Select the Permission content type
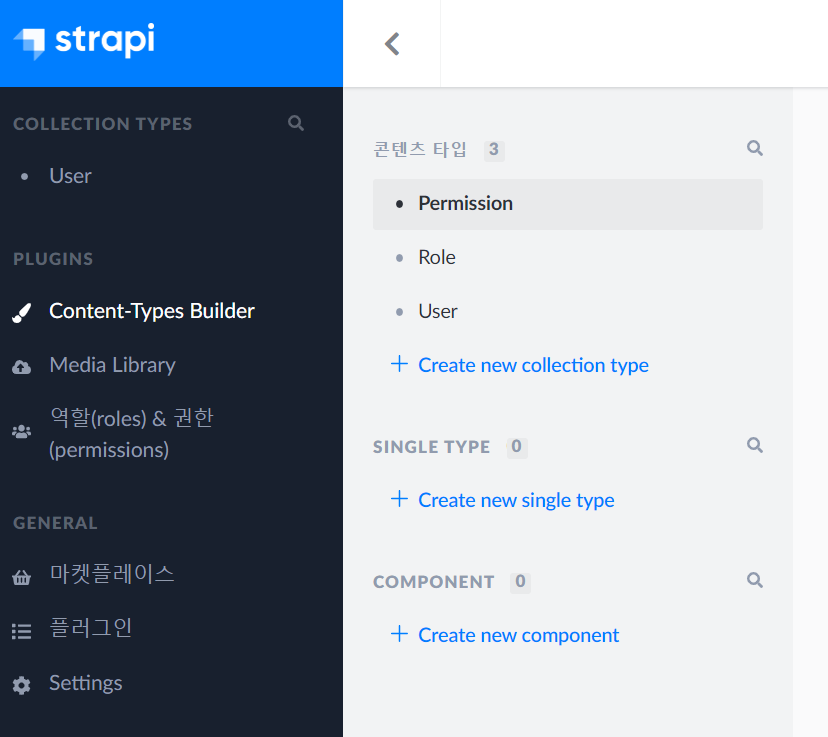 (568, 204)
